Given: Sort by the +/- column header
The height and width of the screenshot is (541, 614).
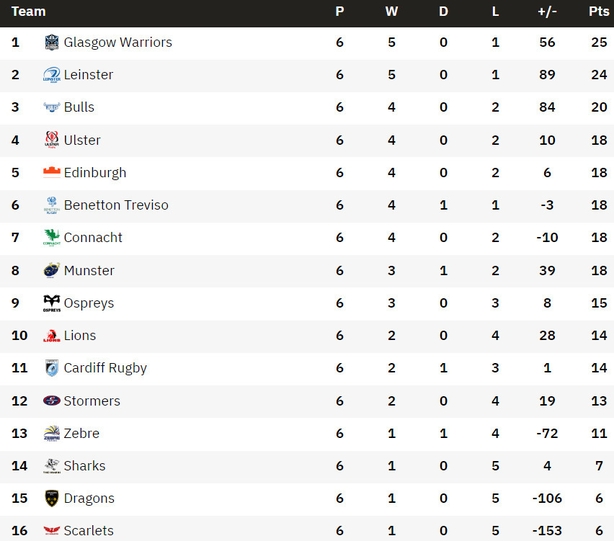Looking at the screenshot, I should click(547, 11).
